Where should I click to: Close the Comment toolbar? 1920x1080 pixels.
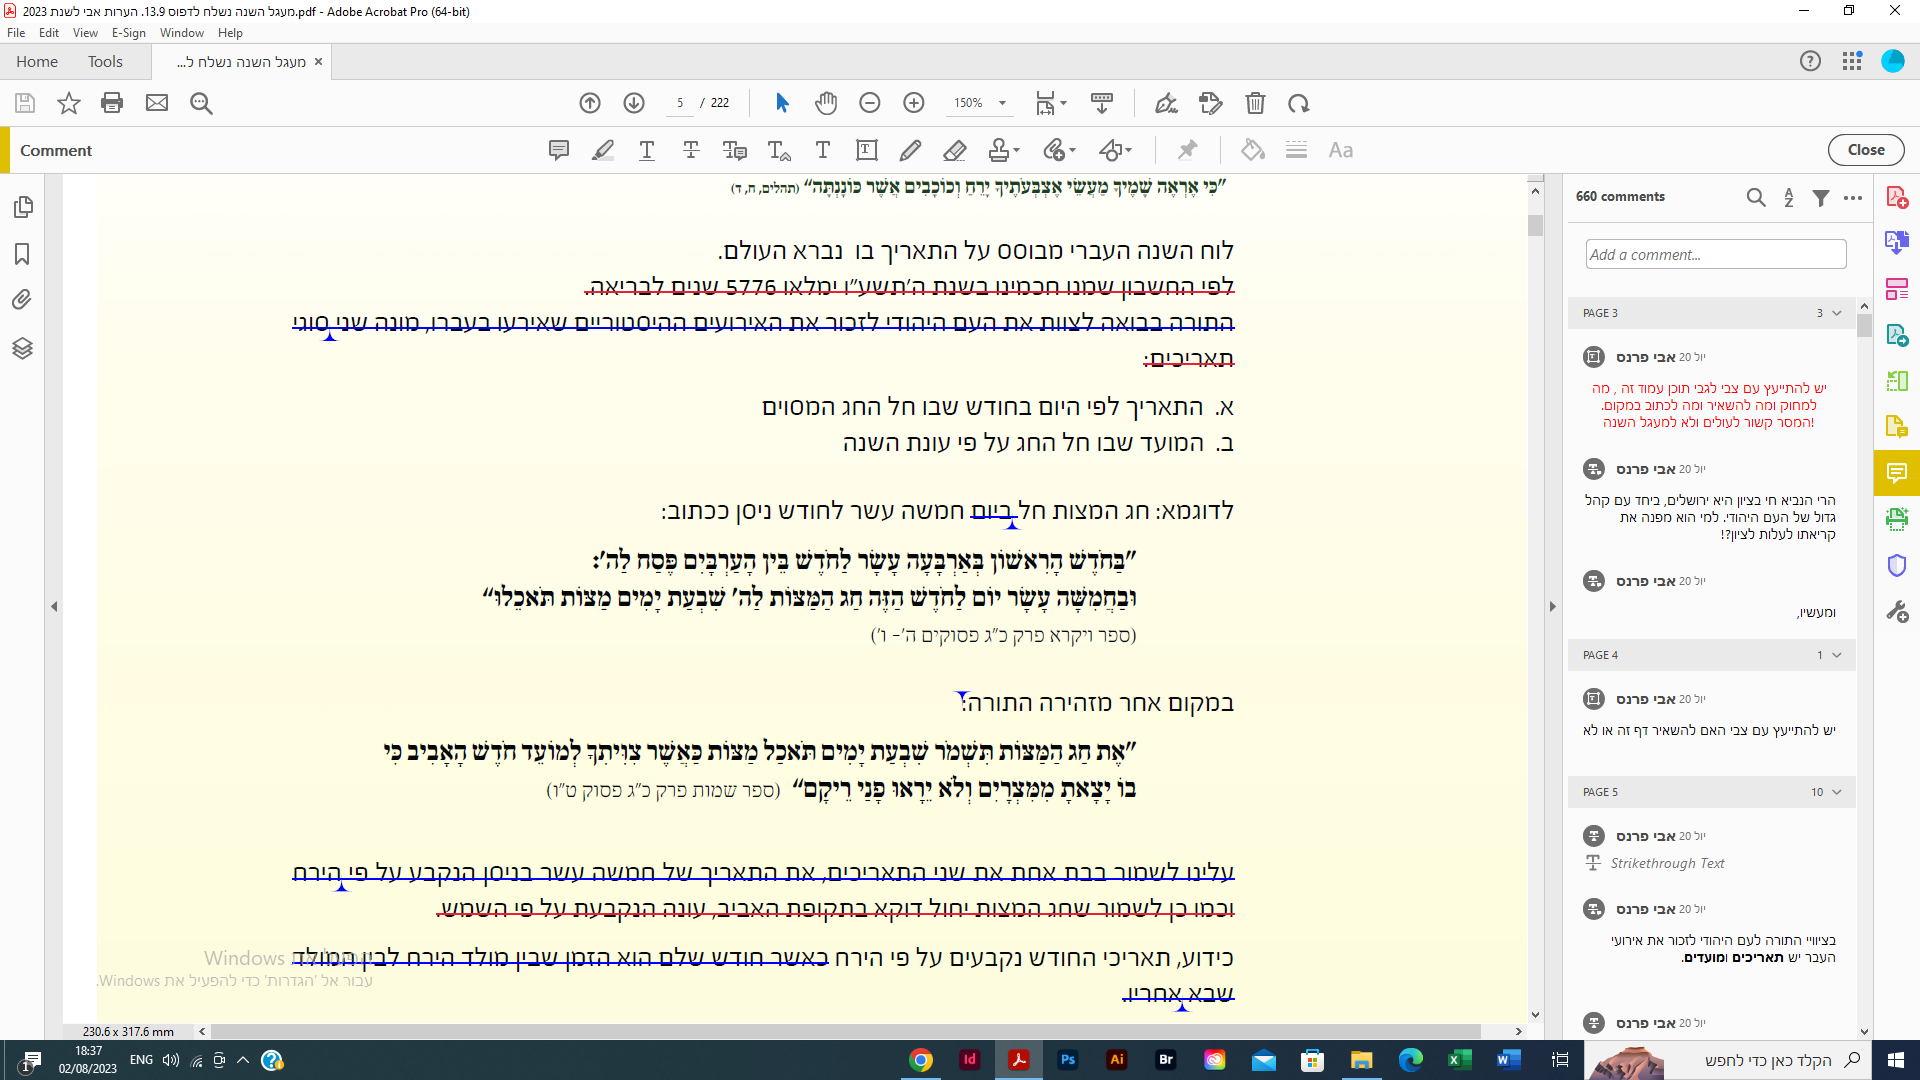pyautogui.click(x=1865, y=150)
